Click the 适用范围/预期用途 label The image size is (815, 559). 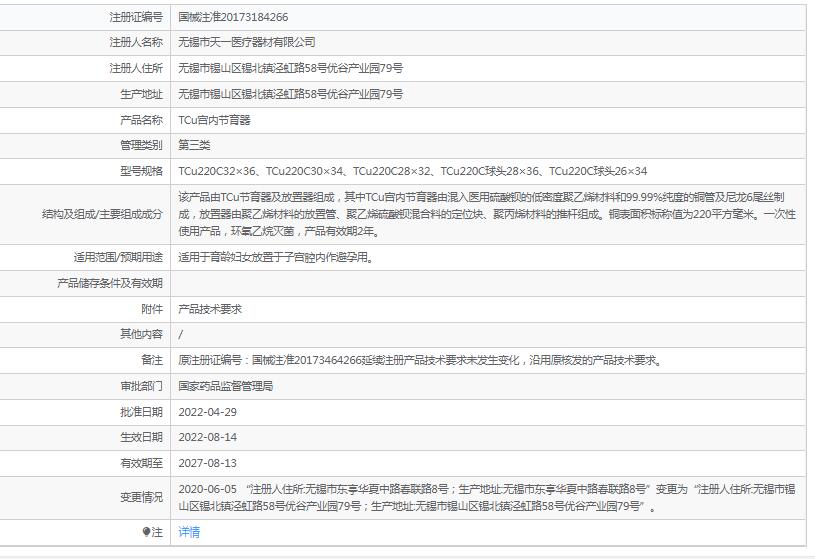pos(118,257)
